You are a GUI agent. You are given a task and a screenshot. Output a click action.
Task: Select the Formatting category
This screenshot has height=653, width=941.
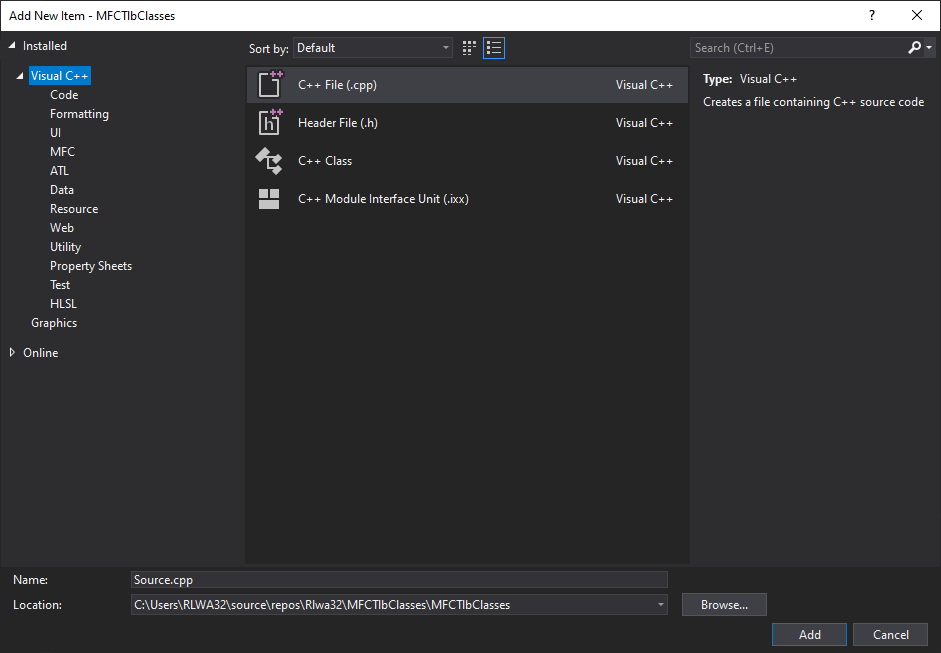(79, 114)
